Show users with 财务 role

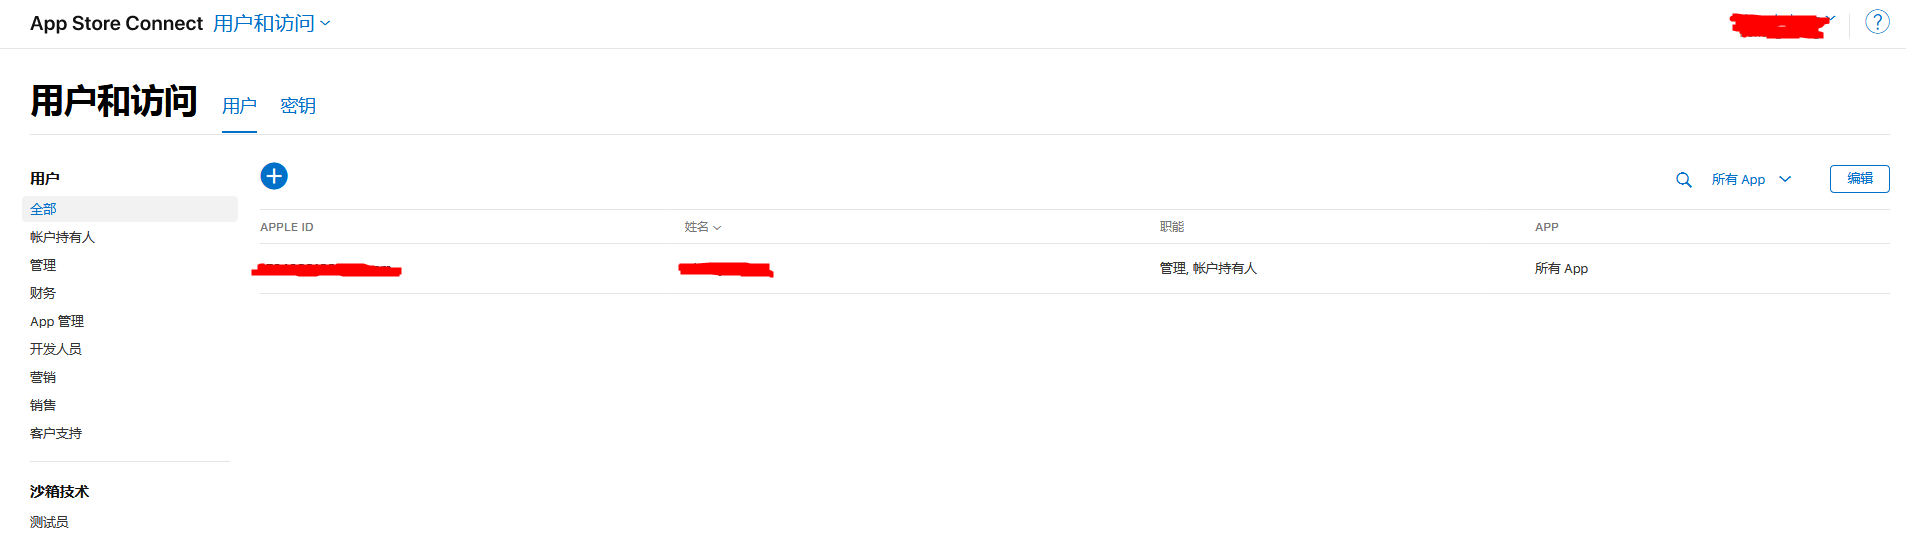43,293
